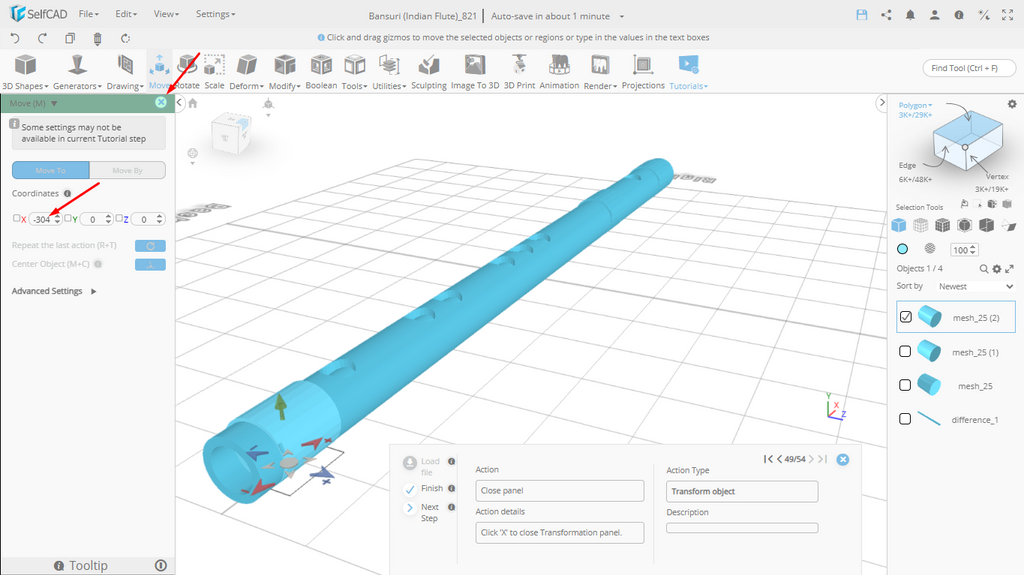Image resolution: width=1024 pixels, height=575 pixels.
Task: Pick the light blue object color swatch
Action: (902, 249)
